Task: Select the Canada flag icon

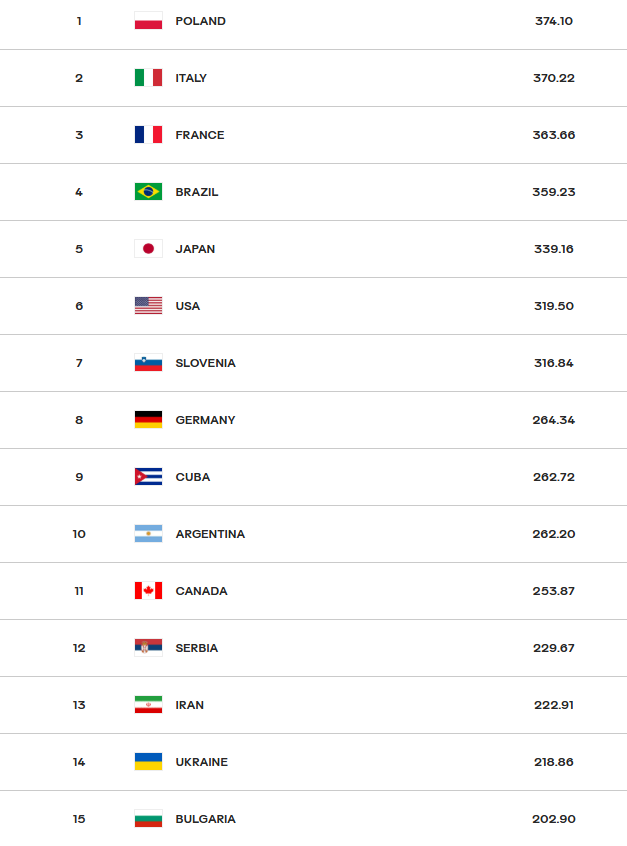Action: [x=148, y=591]
